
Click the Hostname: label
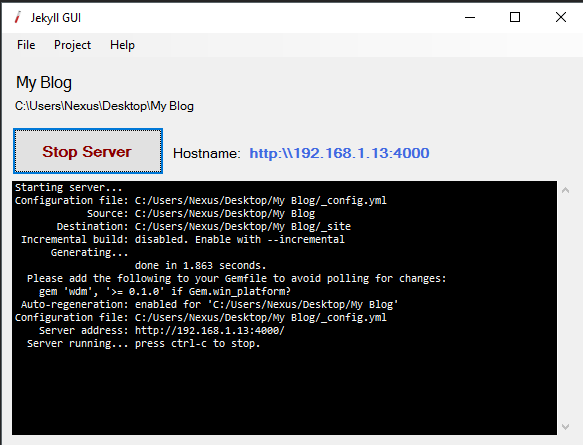click(207, 153)
